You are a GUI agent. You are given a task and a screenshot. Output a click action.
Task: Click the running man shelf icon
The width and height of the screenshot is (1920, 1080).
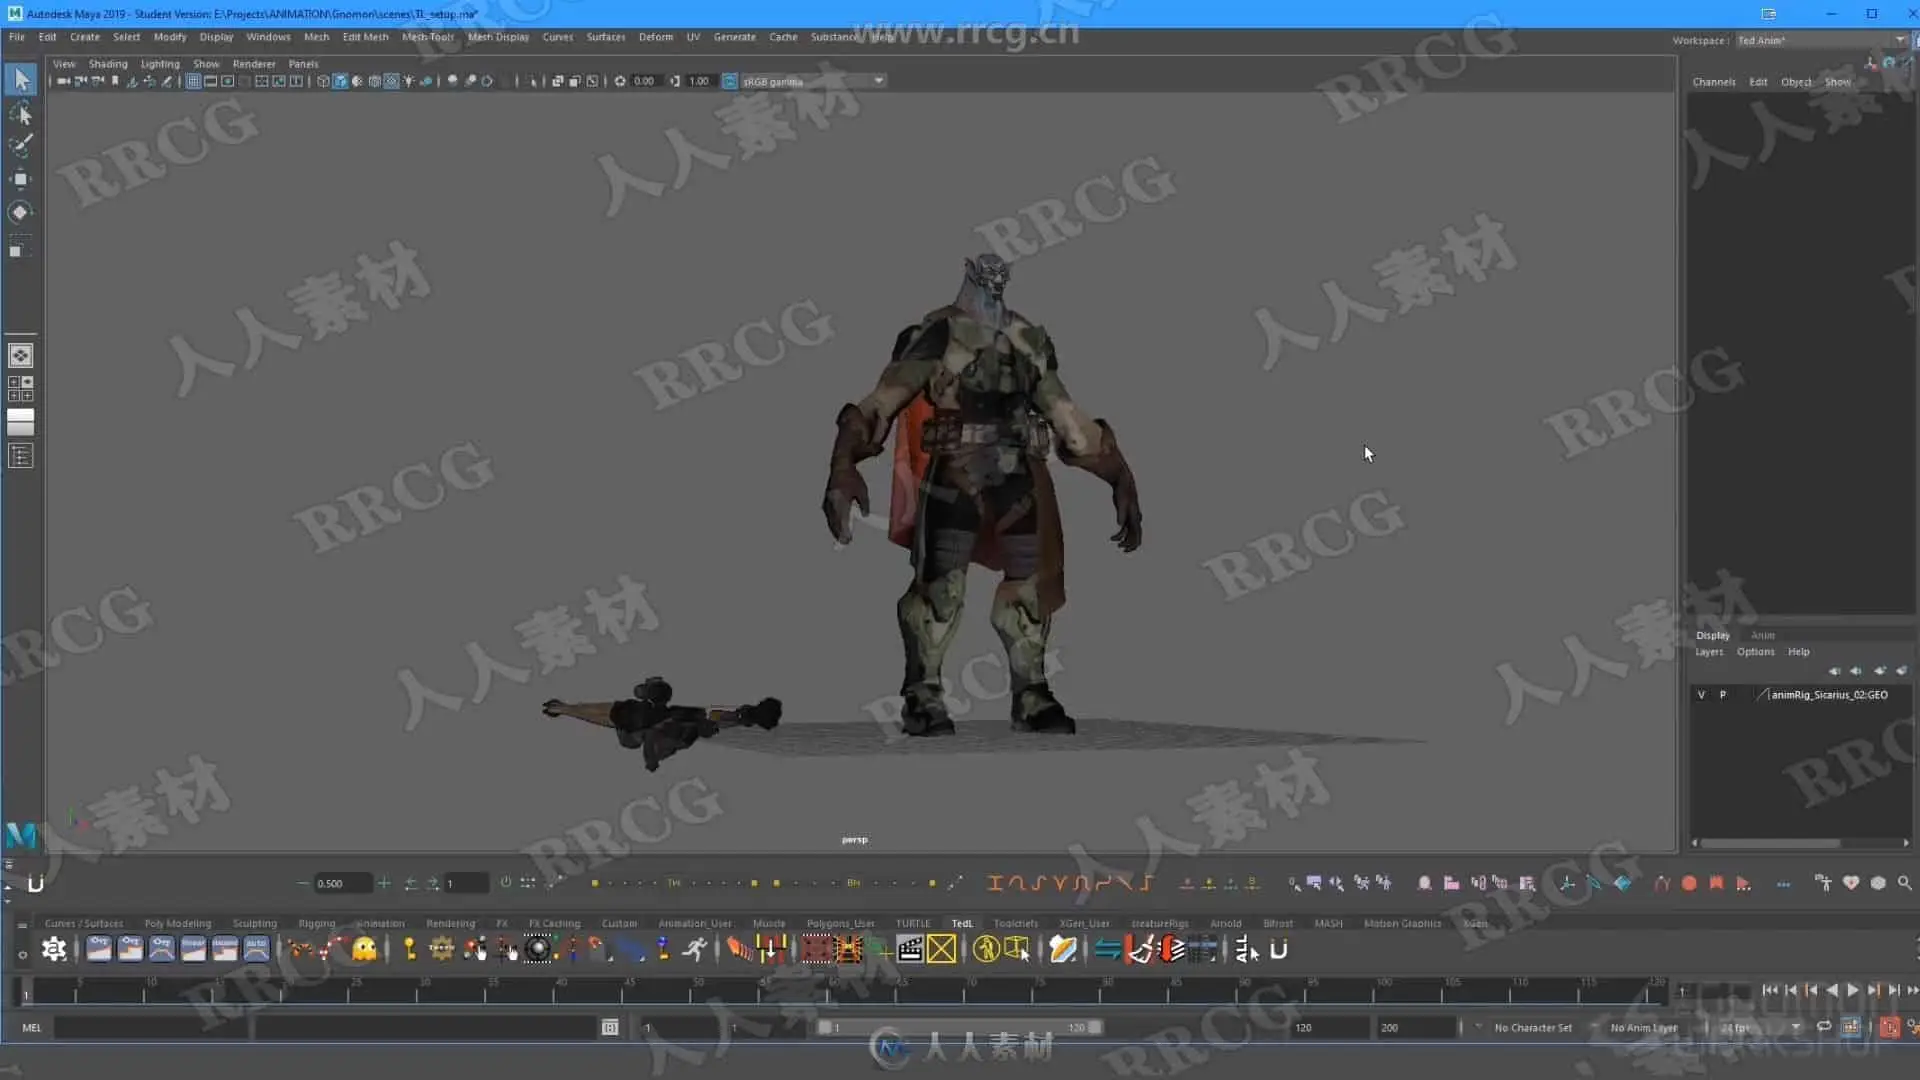694,949
